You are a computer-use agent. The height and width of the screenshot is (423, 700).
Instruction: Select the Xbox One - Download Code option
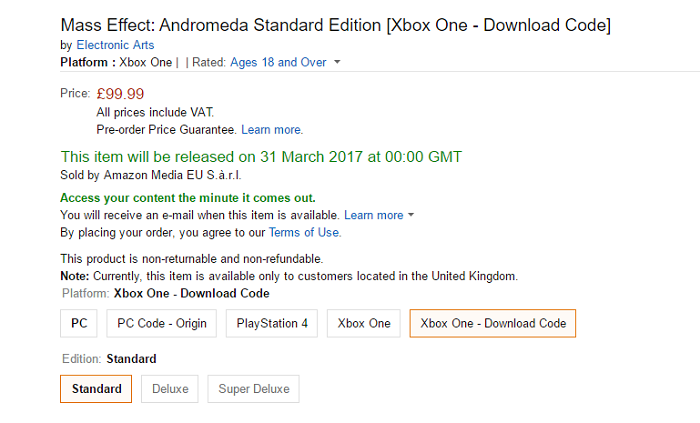[x=493, y=323]
